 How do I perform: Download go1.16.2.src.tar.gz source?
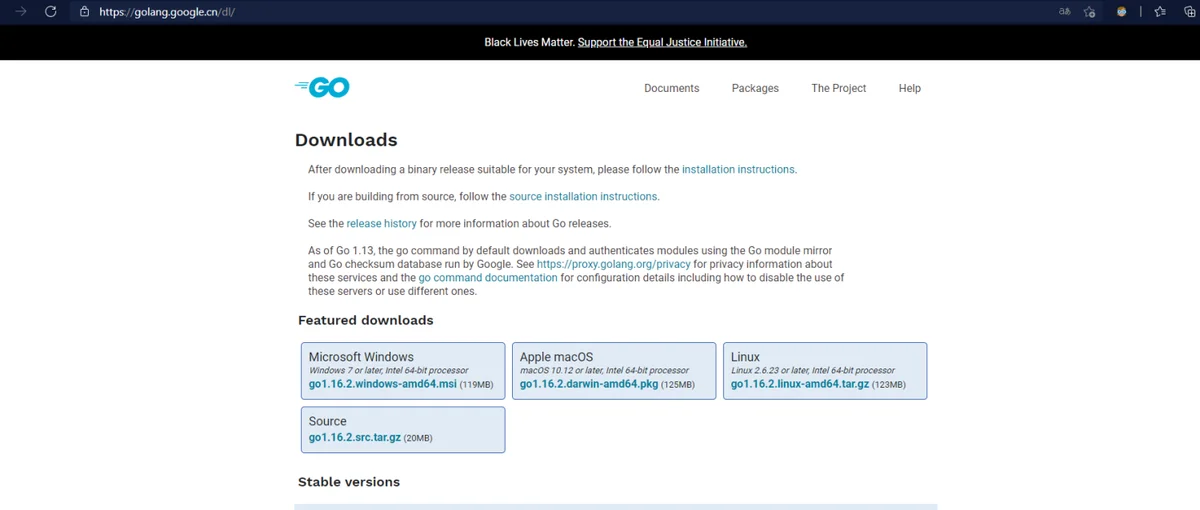(x=355, y=438)
